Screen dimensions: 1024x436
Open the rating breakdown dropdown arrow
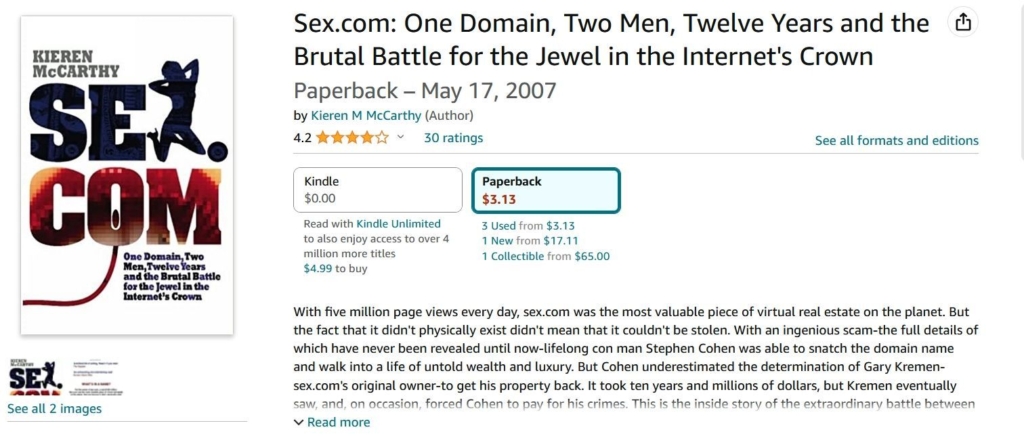[401, 138]
